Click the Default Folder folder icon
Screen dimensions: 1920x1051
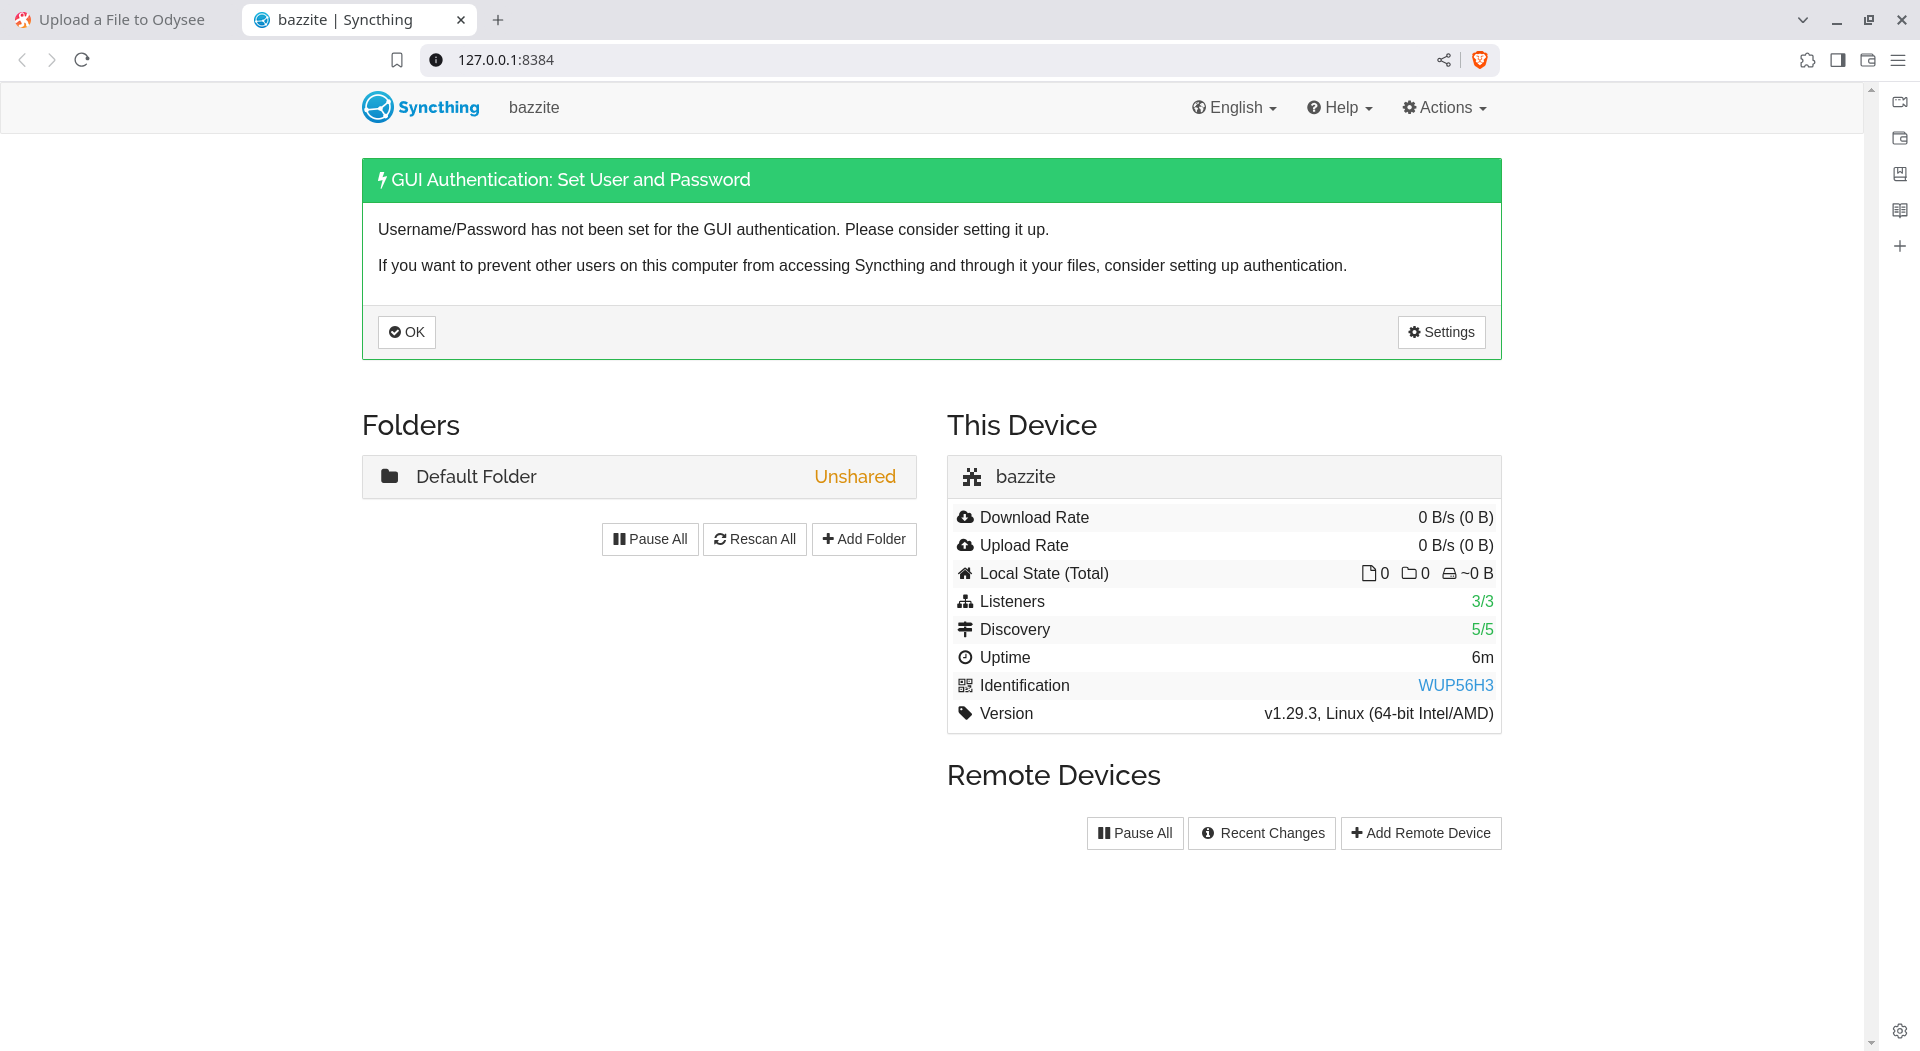coord(390,476)
